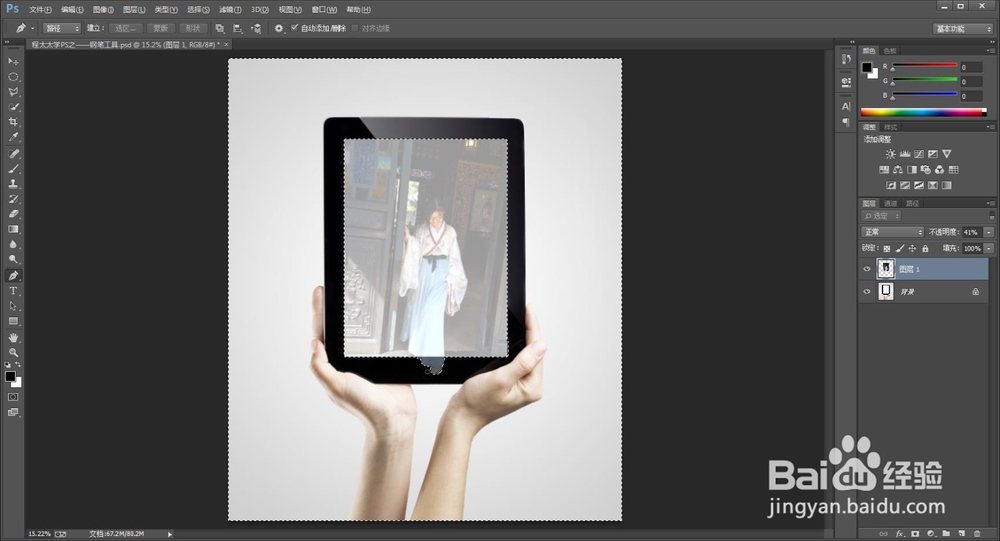This screenshot has width=1000, height=541.
Task: Select the Dodge tool
Action: click(x=13, y=260)
